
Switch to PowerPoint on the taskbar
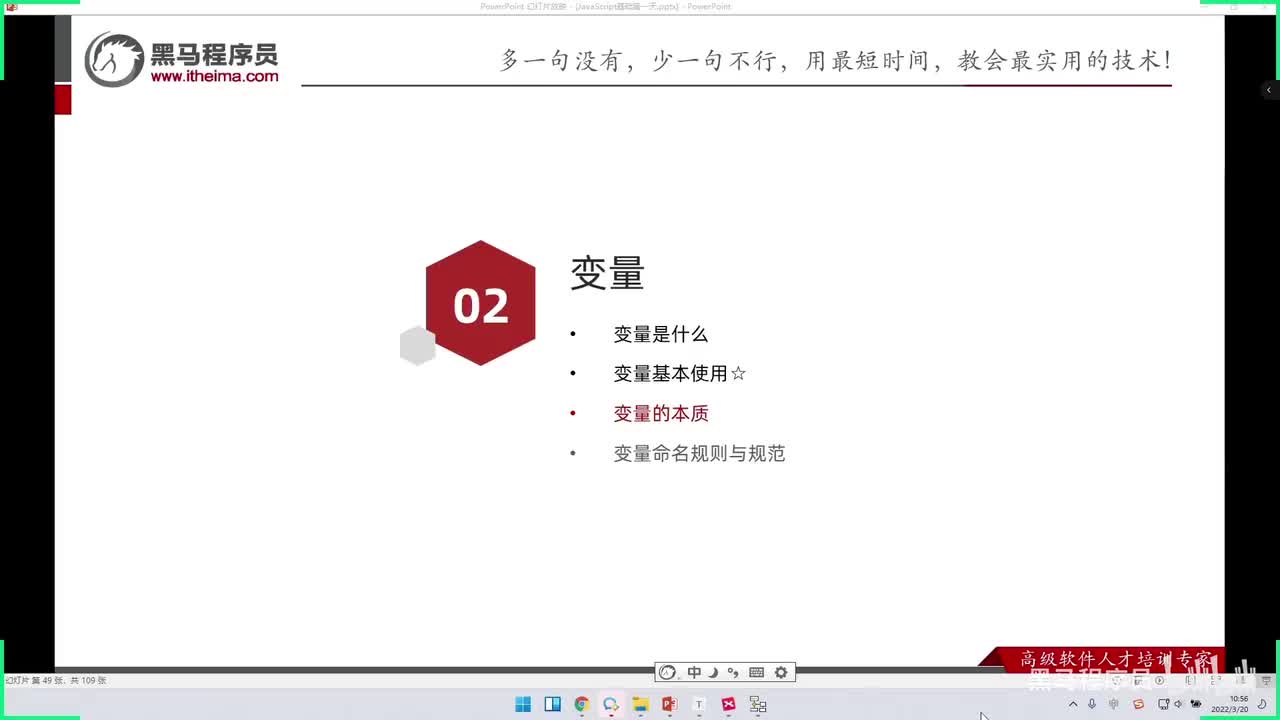click(x=669, y=704)
